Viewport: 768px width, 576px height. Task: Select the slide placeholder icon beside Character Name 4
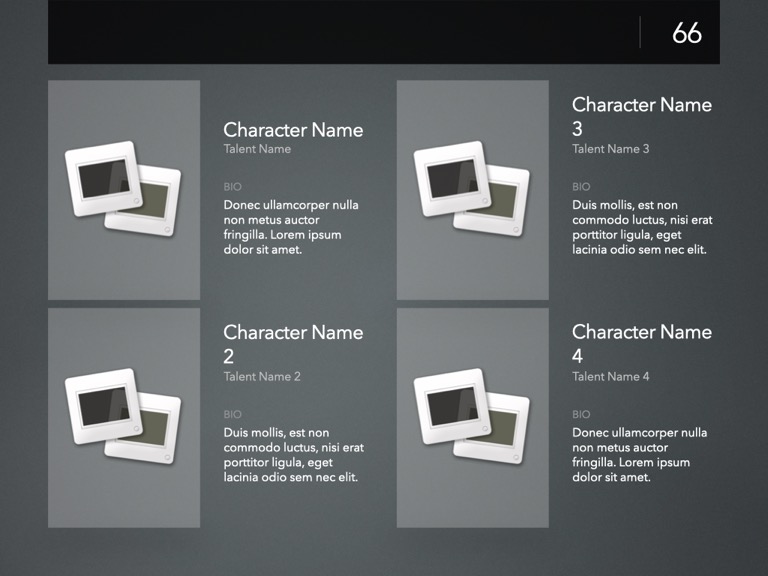(472, 417)
